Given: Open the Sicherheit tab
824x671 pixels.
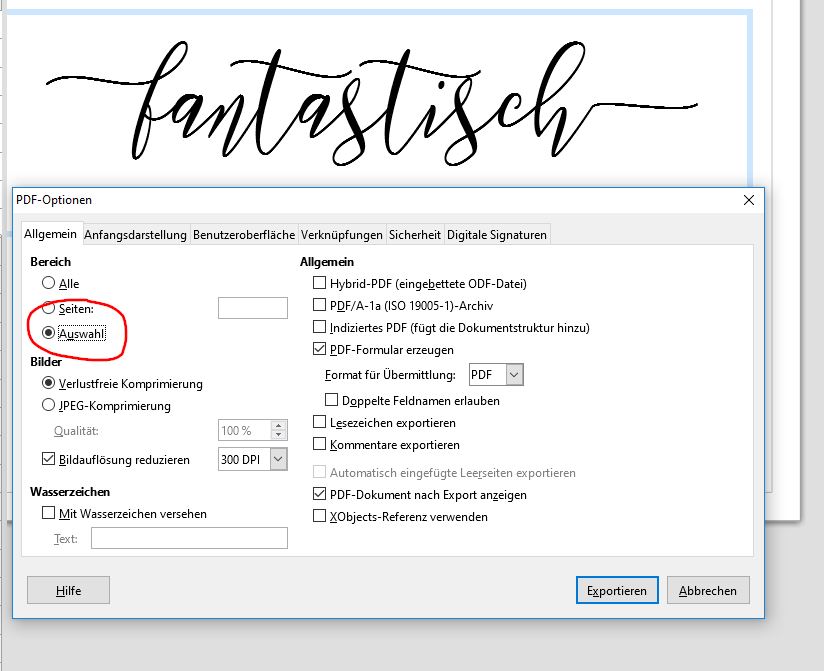Looking at the screenshot, I should pyautogui.click(x=415, y=234).
